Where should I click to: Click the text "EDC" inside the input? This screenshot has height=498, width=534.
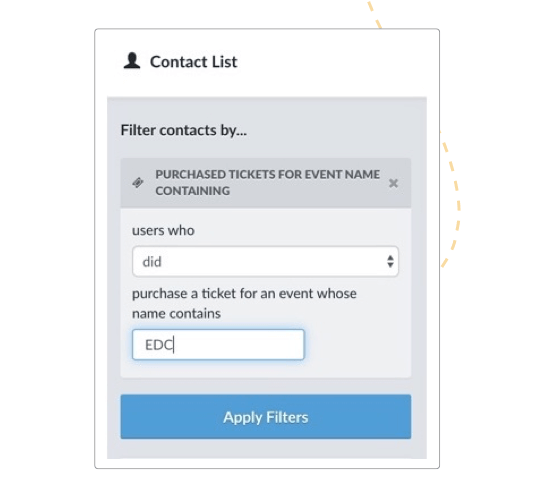click(159, 345)
